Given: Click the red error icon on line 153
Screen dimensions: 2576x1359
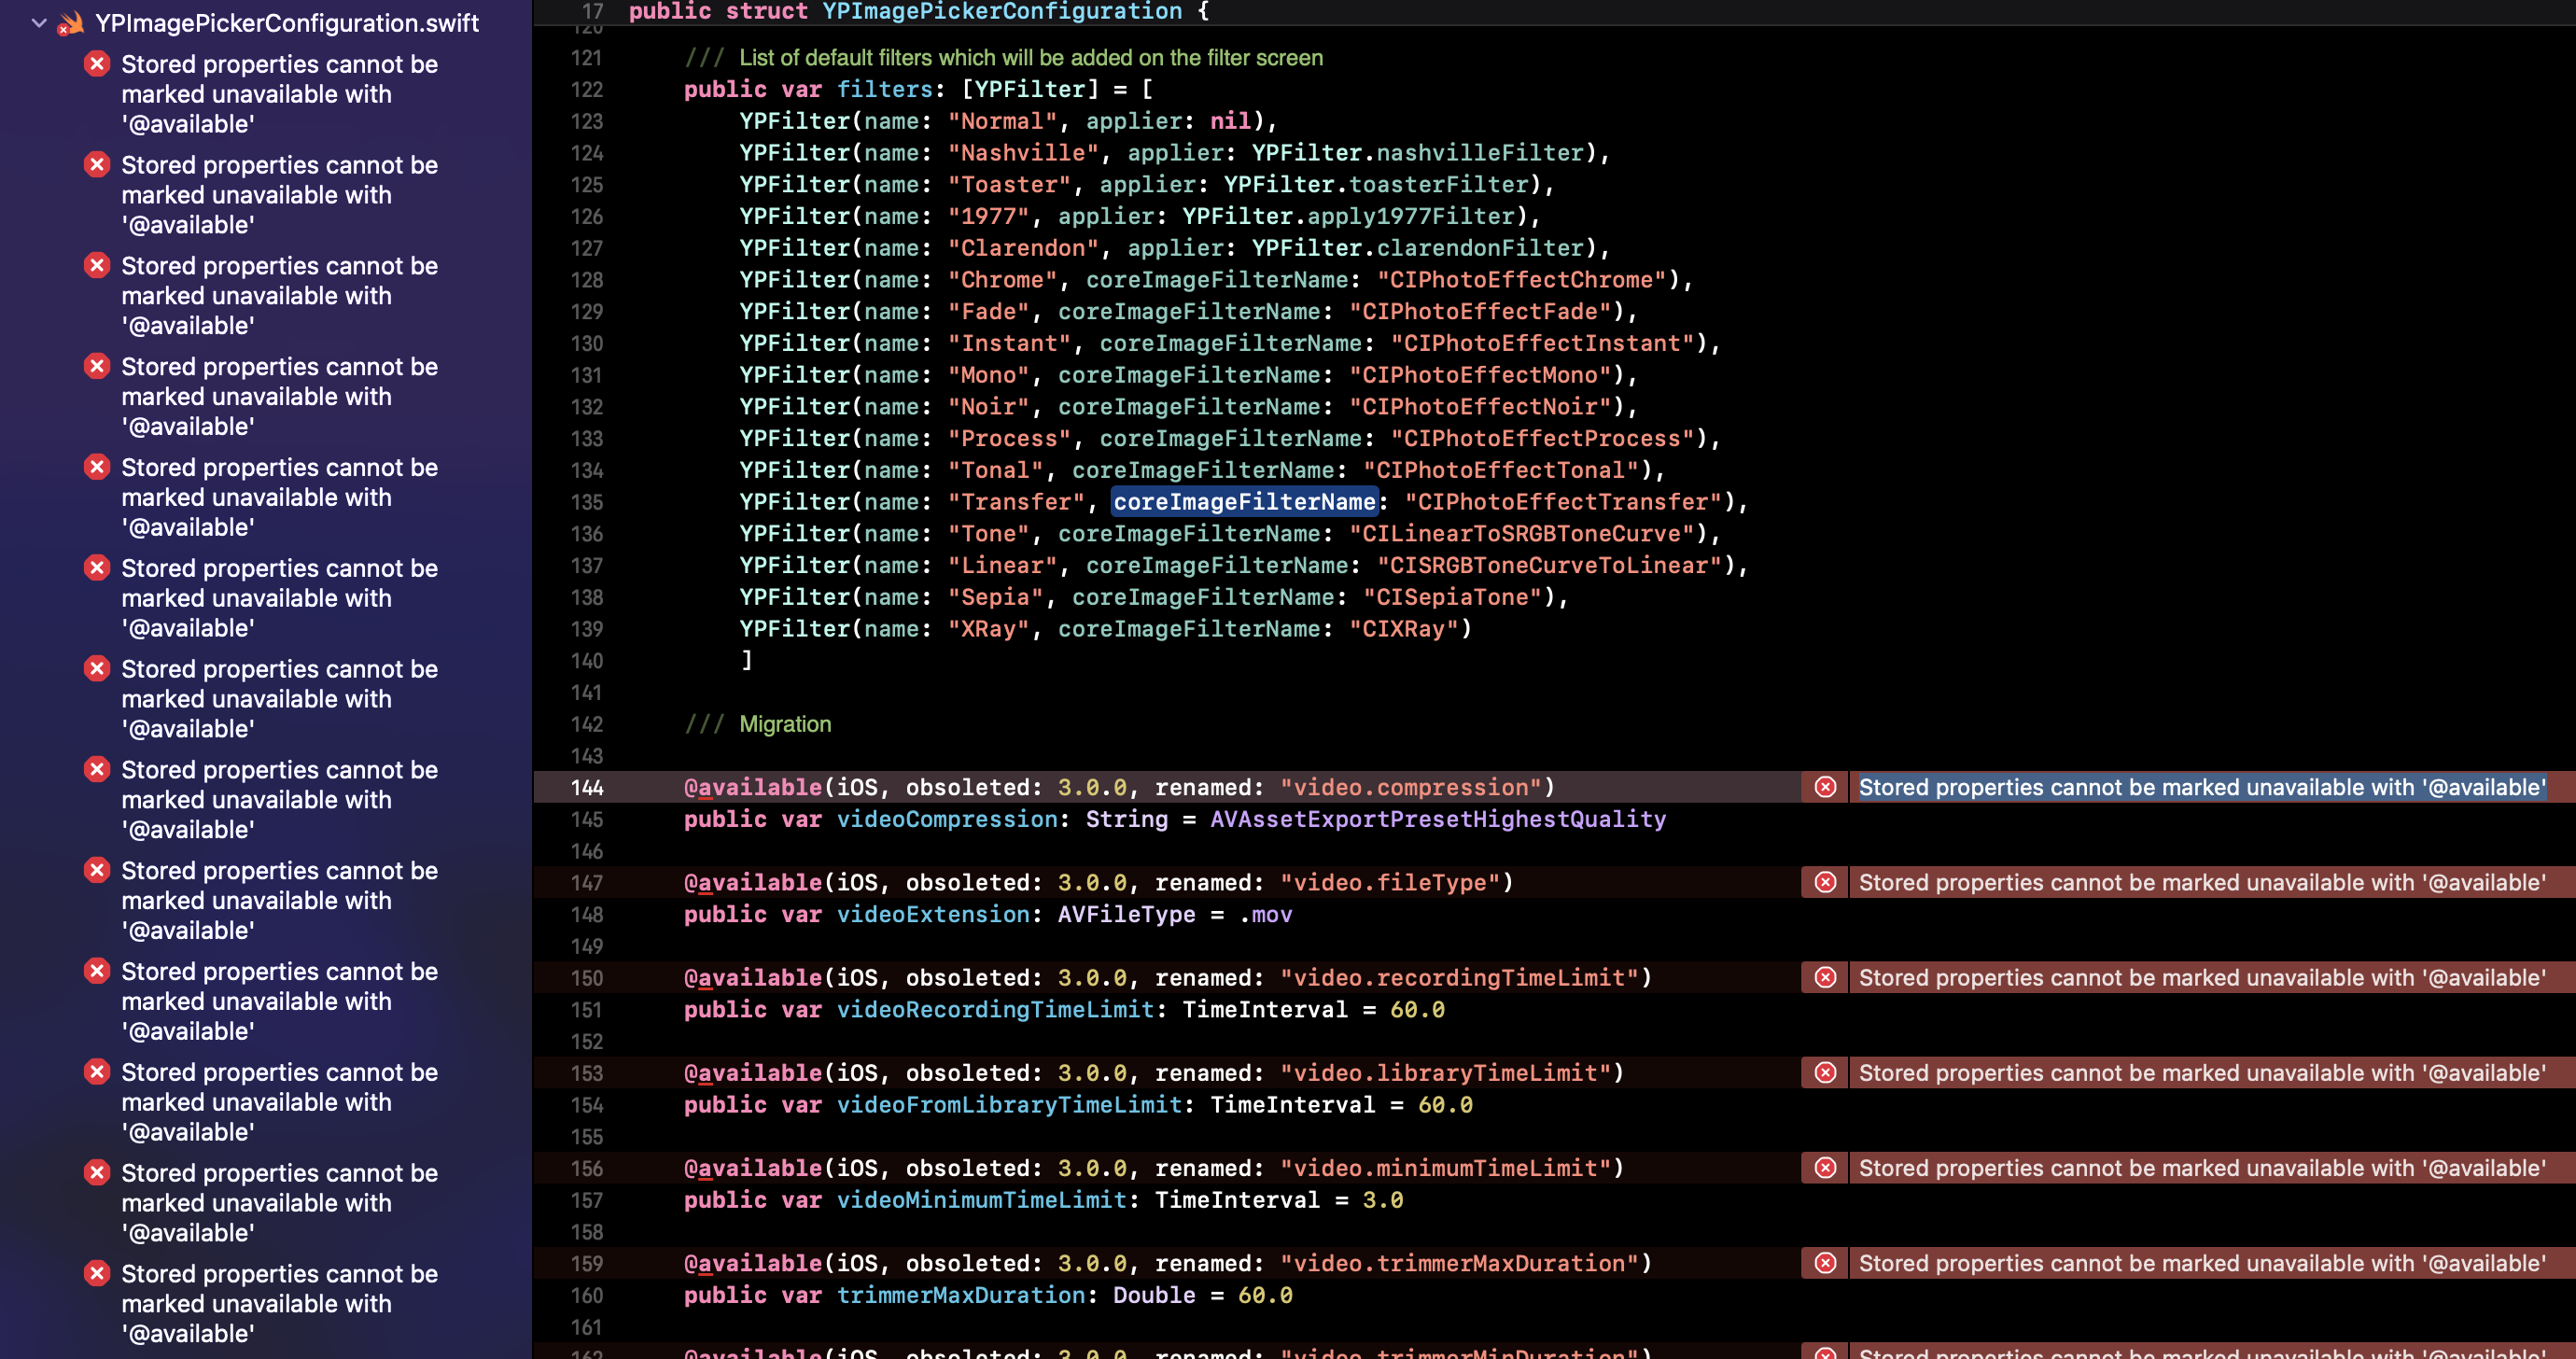Looking at the screenshot, I should click(x=1826, y=1072).
